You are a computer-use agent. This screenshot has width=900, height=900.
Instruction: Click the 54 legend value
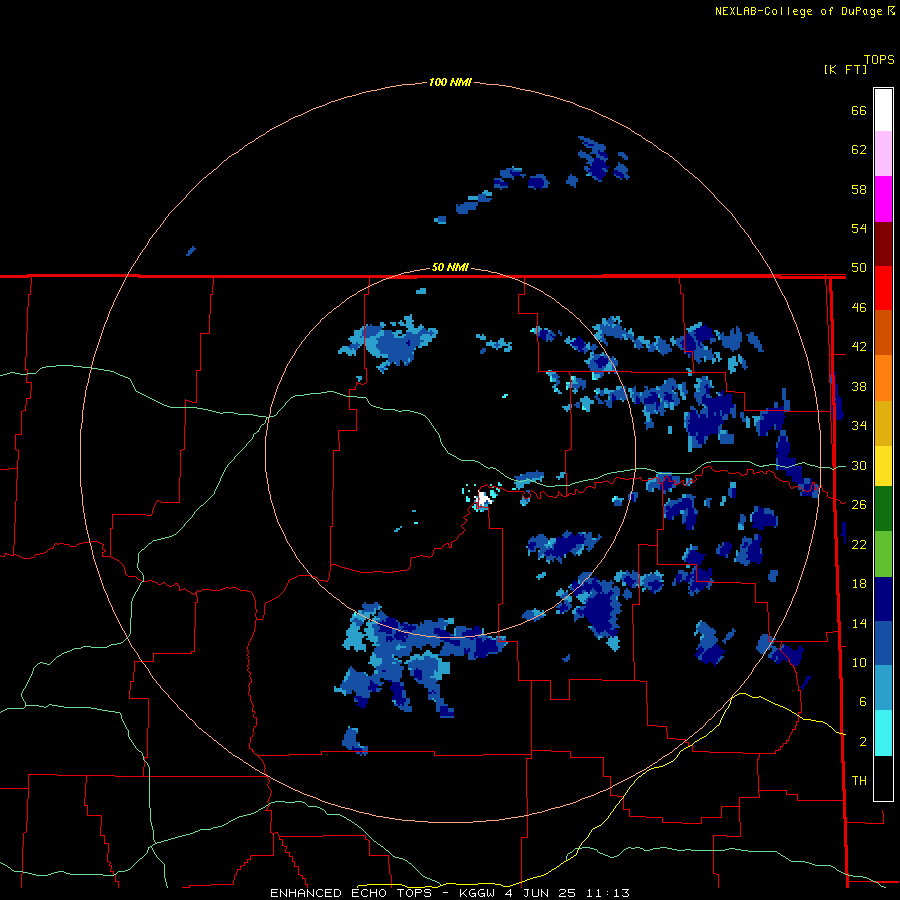click(859, 228)
